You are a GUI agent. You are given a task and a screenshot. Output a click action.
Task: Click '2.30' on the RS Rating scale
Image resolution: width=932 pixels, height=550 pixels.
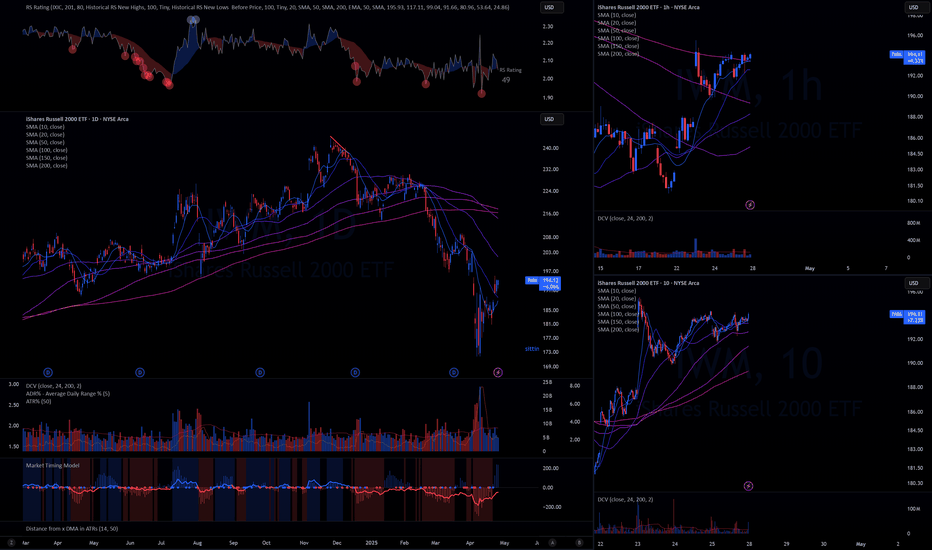coord(547,26)
